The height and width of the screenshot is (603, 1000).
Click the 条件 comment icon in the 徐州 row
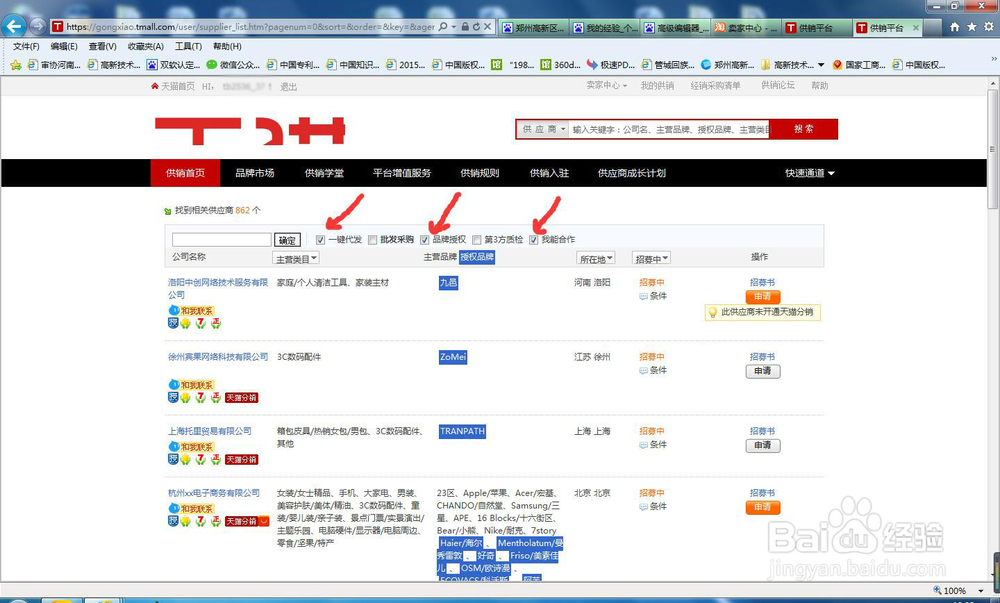643,371
